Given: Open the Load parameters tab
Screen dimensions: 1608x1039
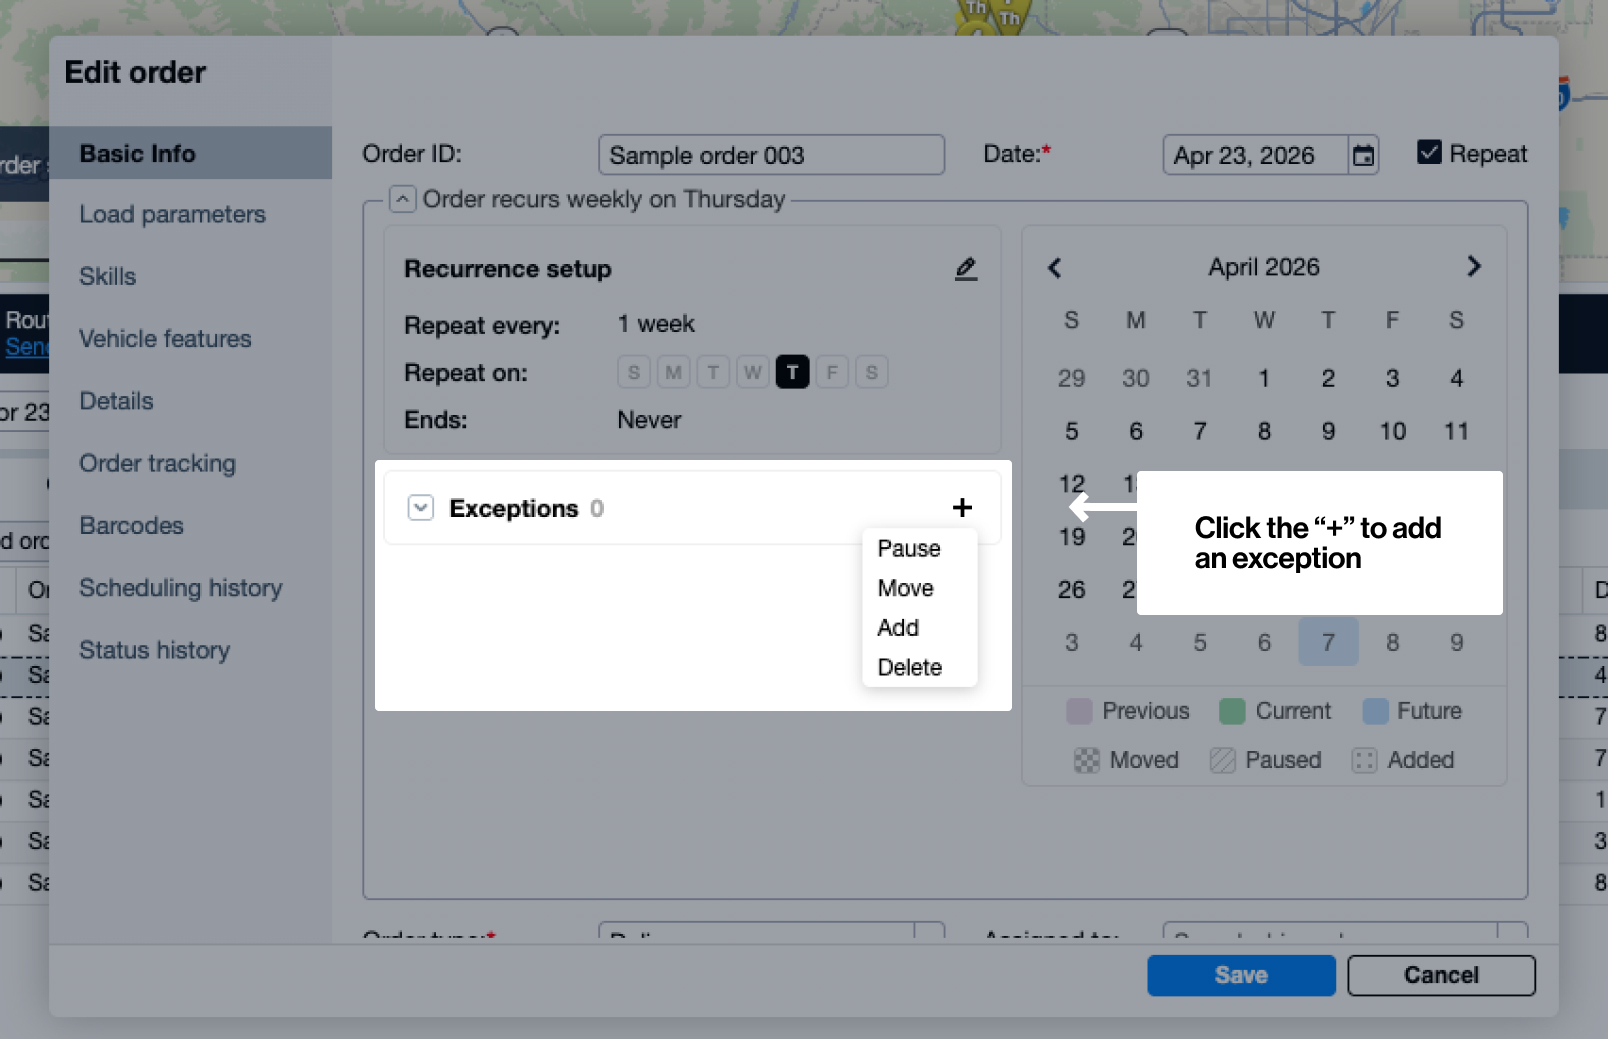Looking at the screenshot, I should (172, 215).
